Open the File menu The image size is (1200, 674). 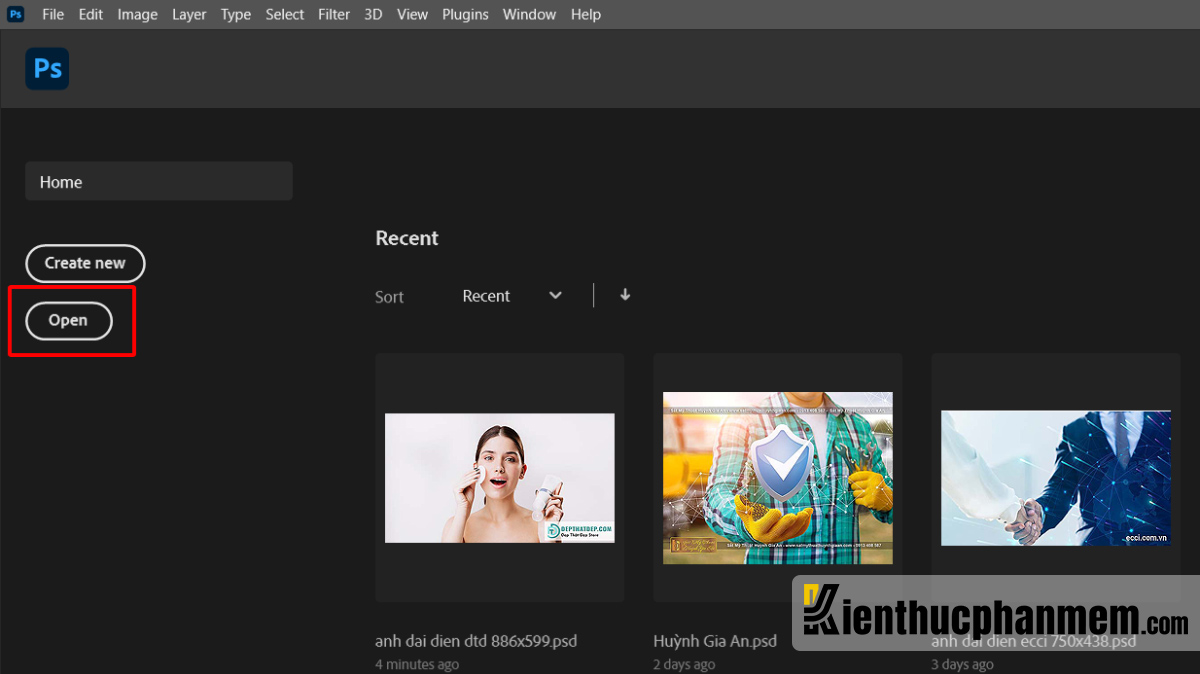coord(53,14)
